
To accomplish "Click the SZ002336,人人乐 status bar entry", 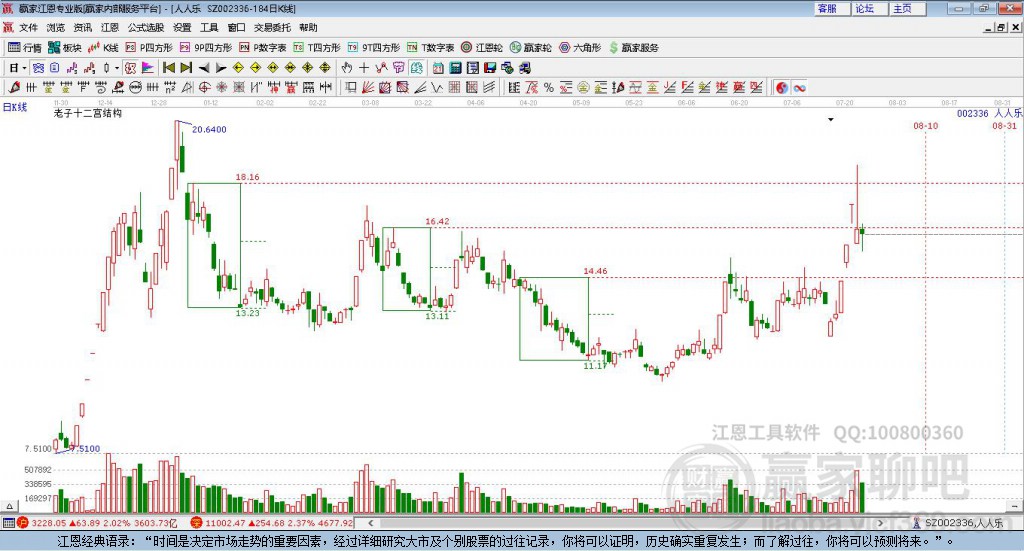I will tap(959, 523).
